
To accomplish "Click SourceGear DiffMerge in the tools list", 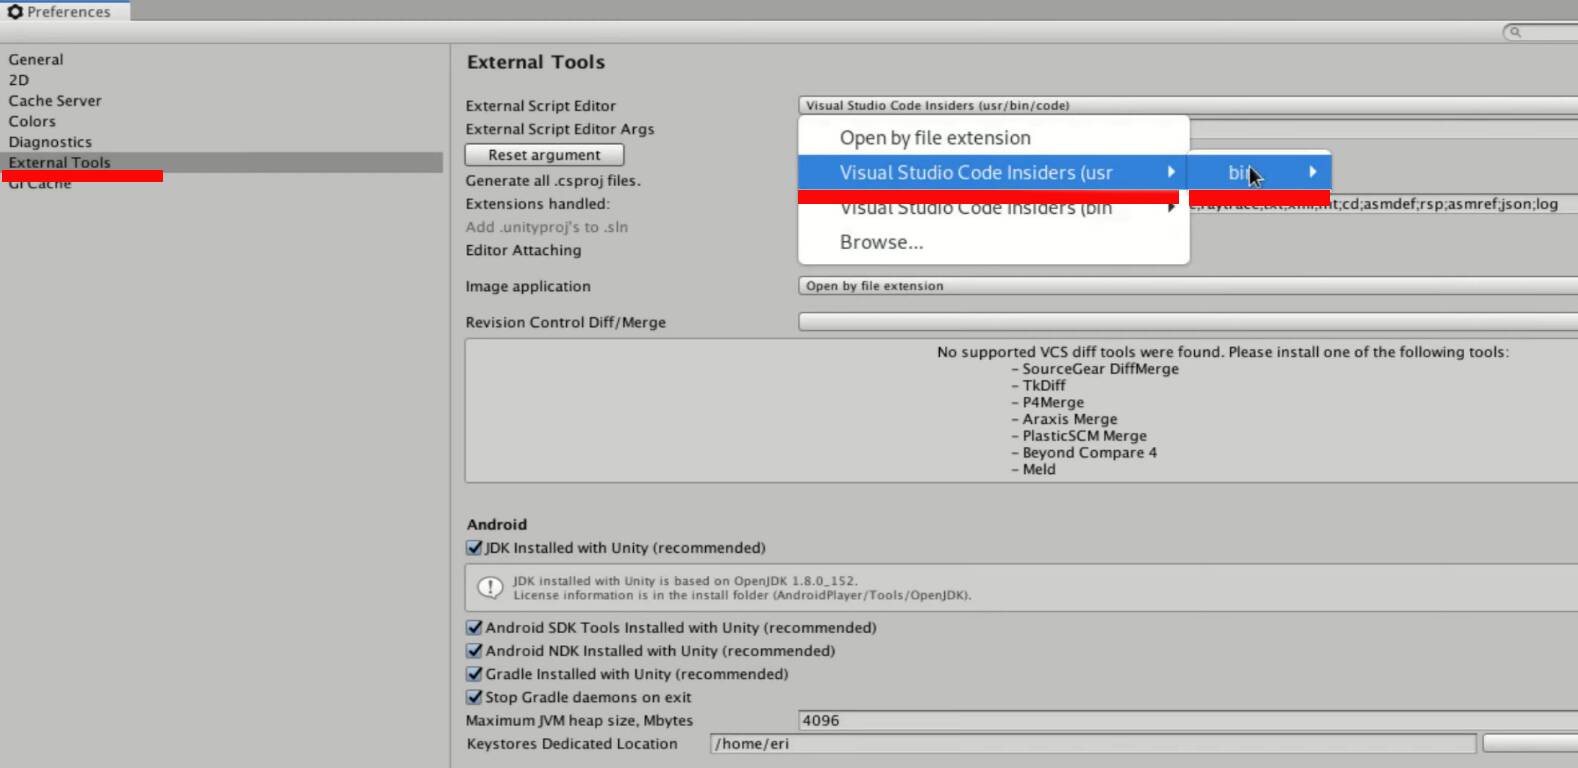I will pyautogui.click(x=1100, y=369).
